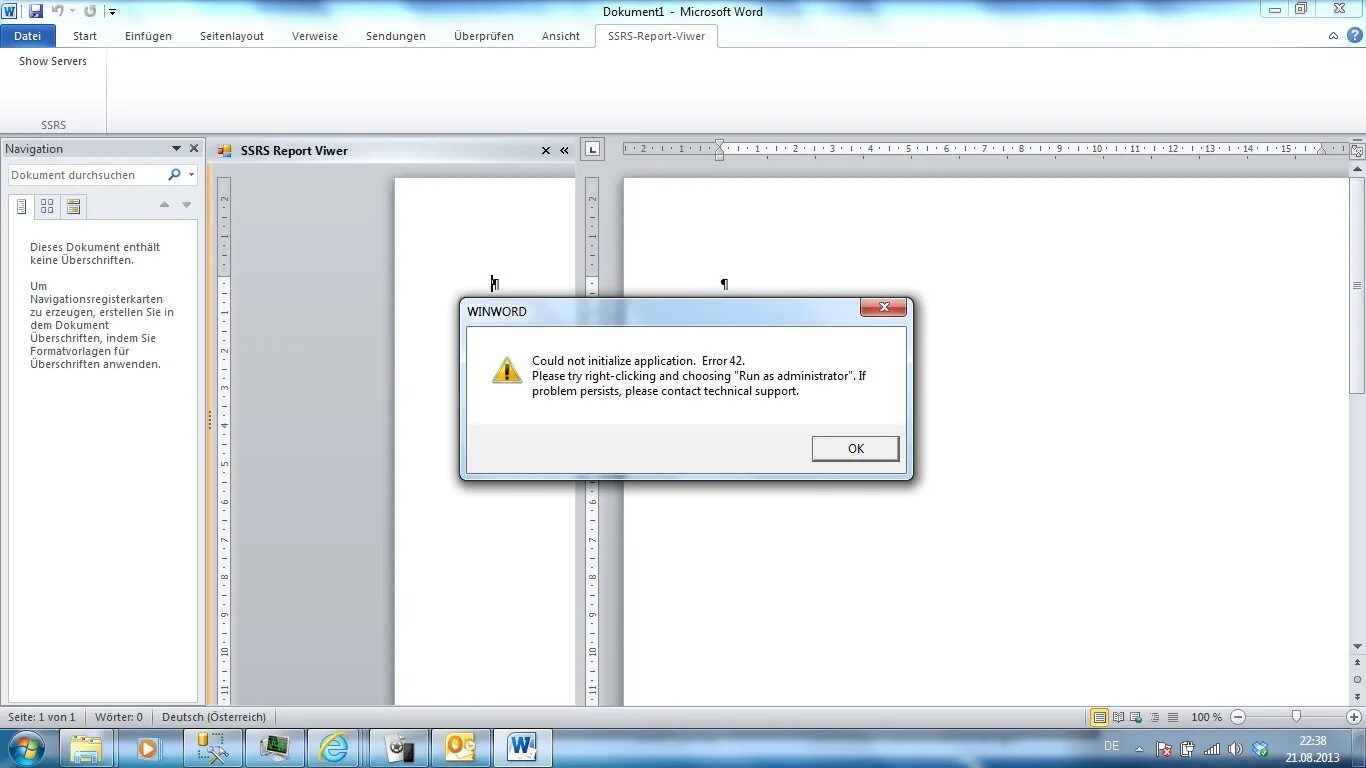1366x768 pixels.
Task: Switch to Web Layout view icon
Action: point(1137,717)
